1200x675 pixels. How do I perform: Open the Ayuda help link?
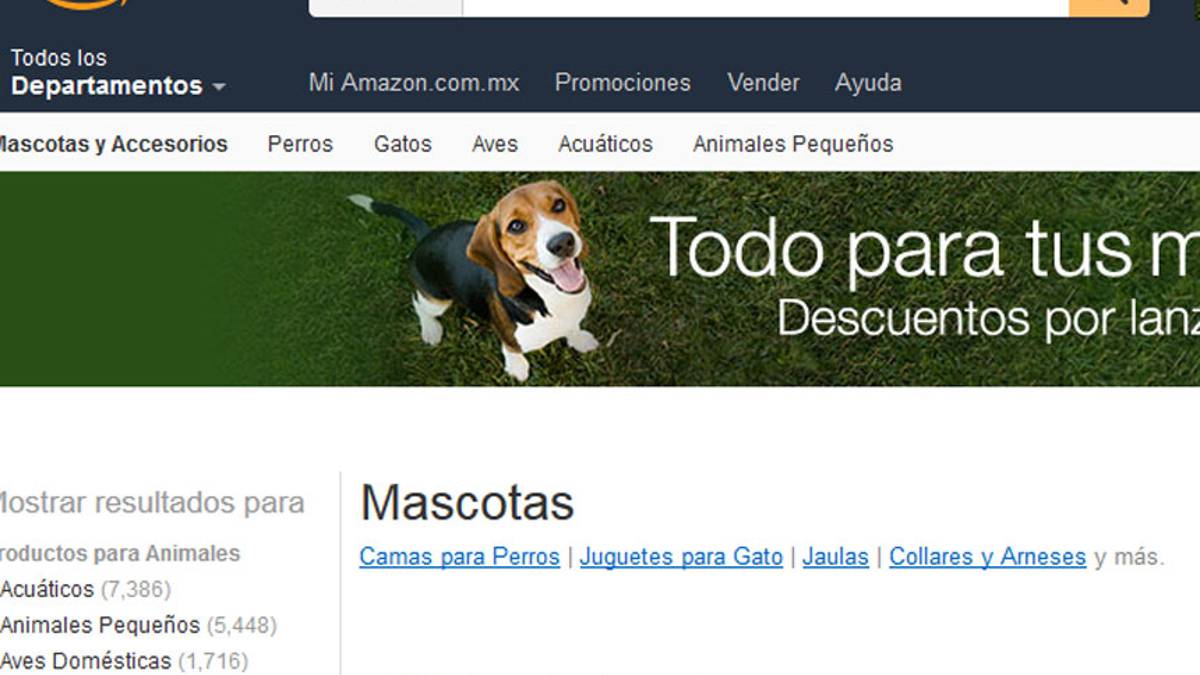(x=868, y=83)
